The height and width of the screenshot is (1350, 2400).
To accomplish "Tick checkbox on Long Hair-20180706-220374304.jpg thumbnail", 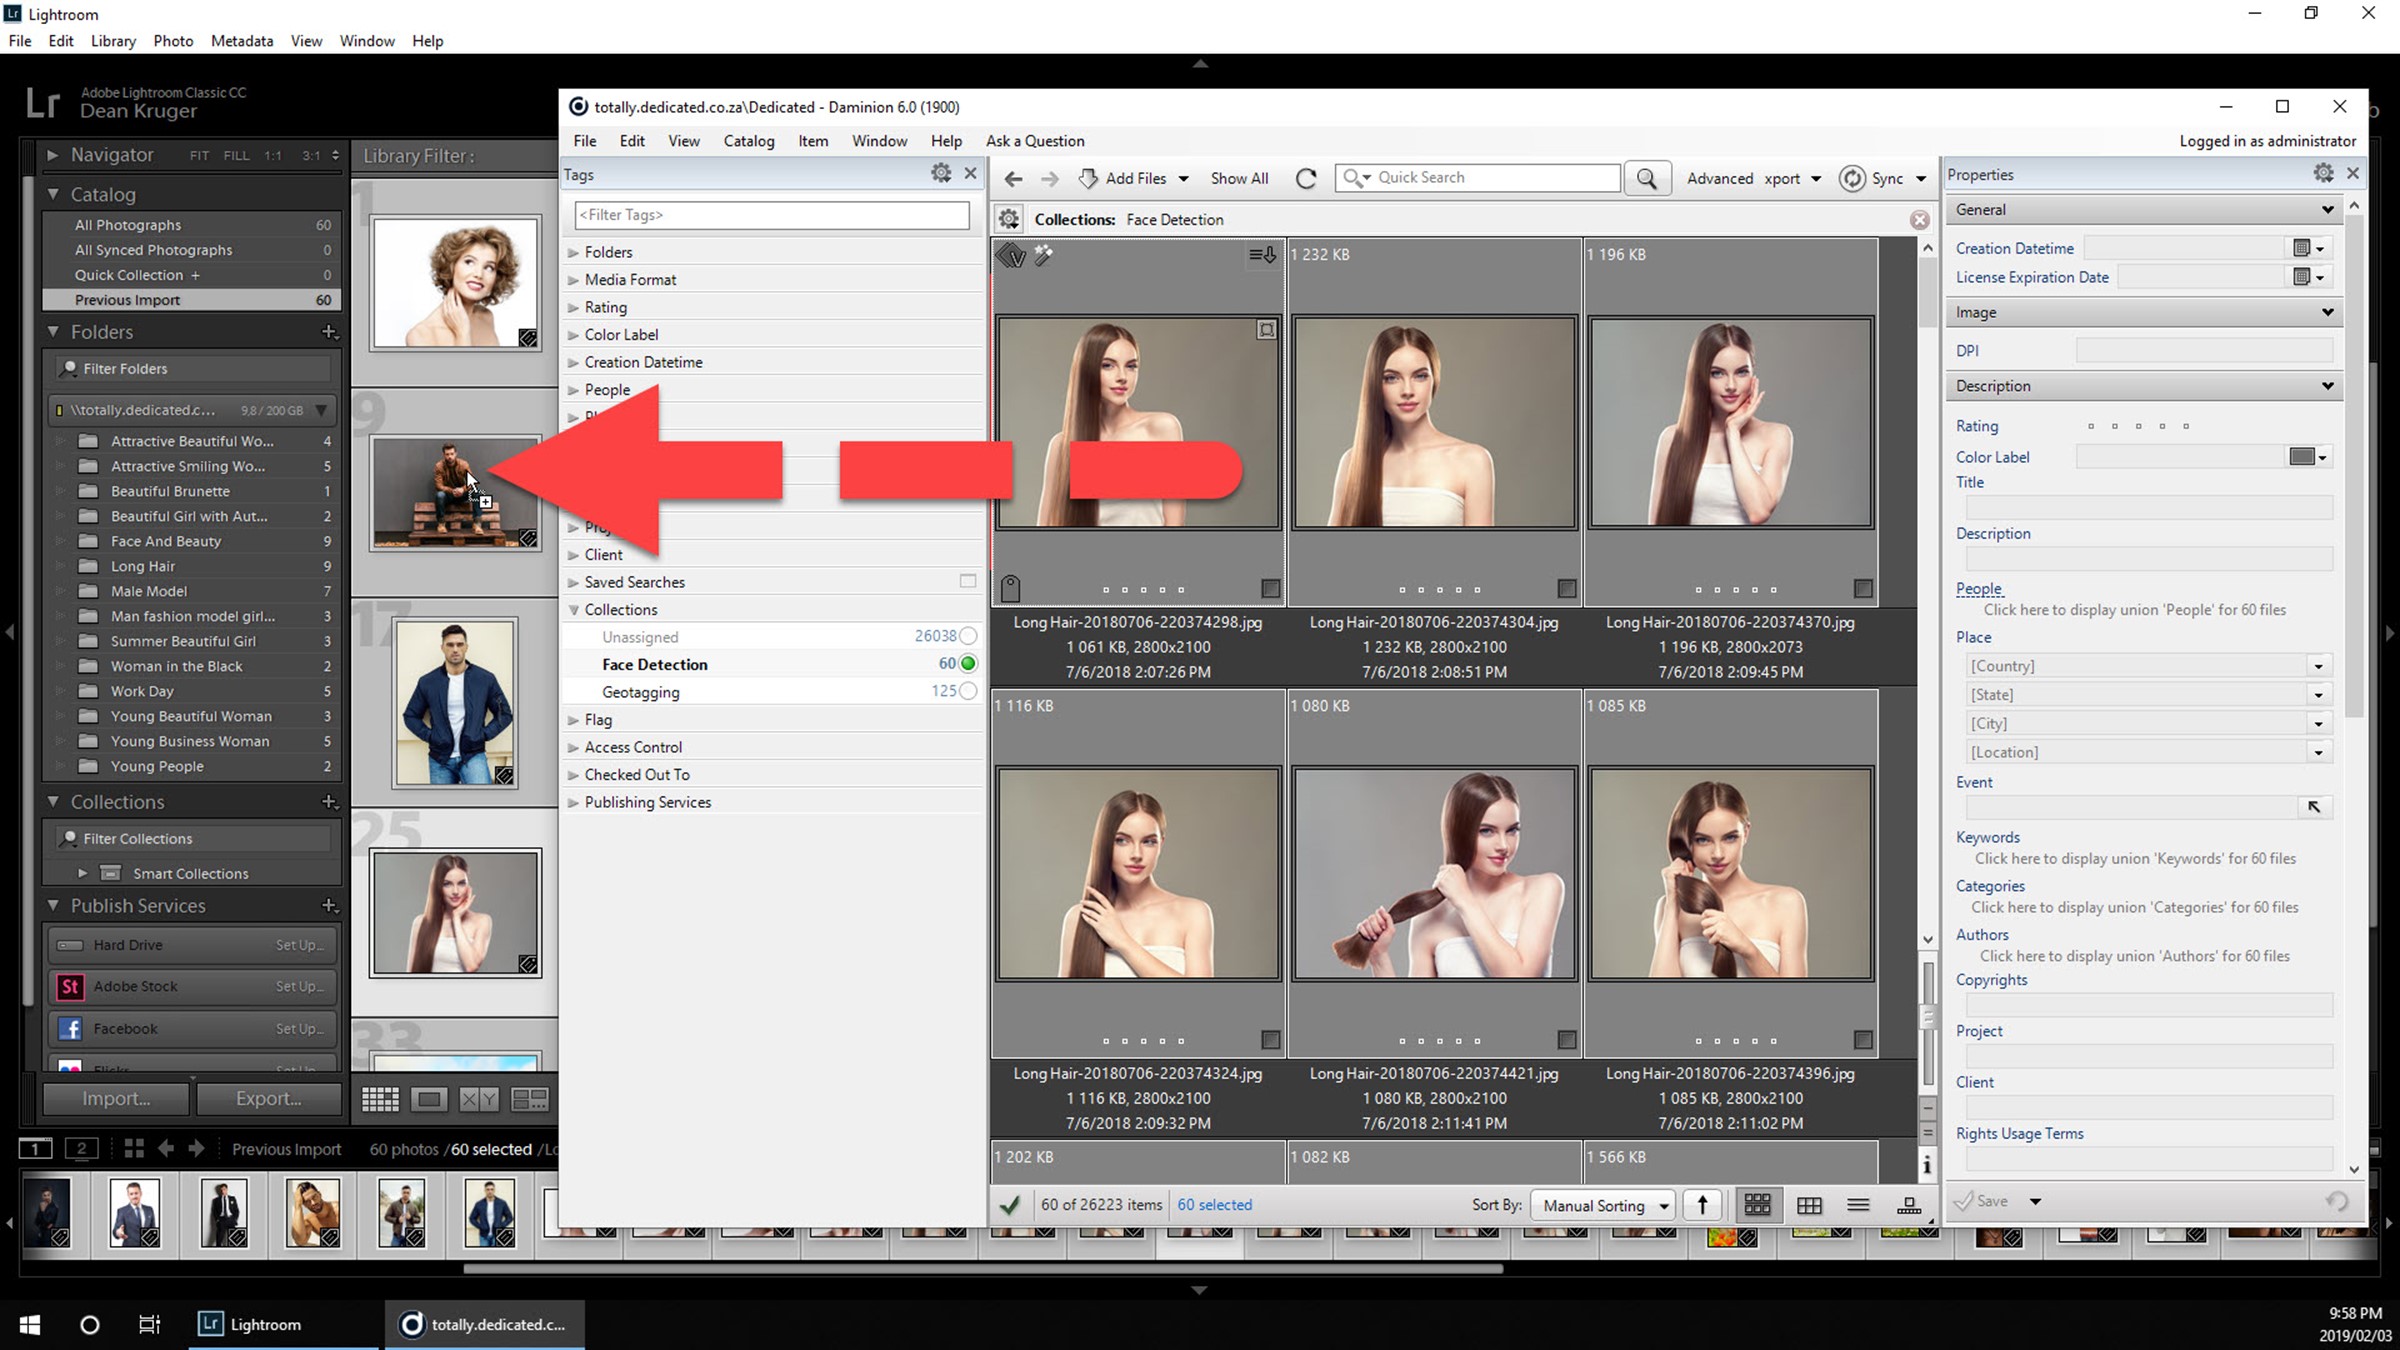I will 1566,589.
